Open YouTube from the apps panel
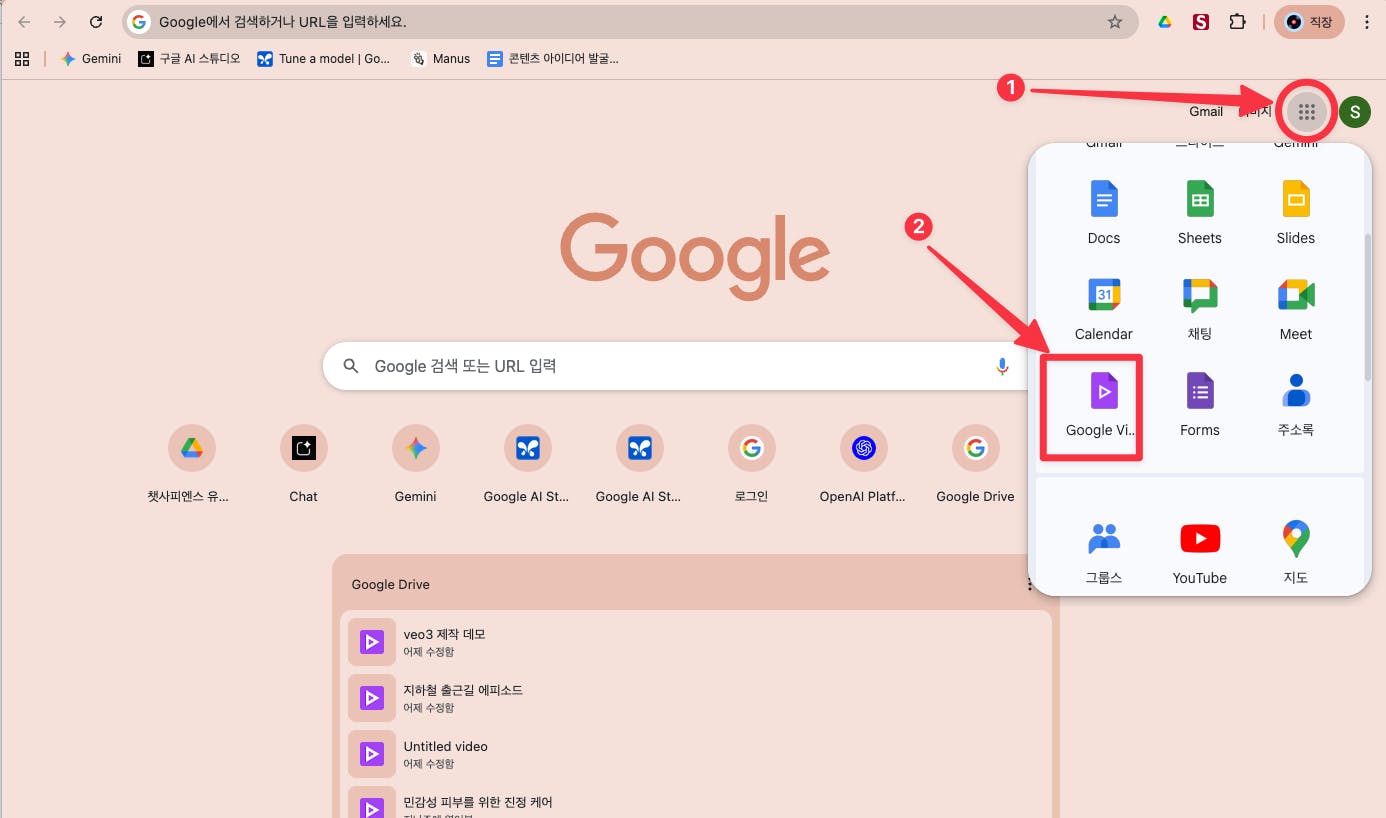Viewport: 1386px width, 818px height. (x=1200, y=553)
